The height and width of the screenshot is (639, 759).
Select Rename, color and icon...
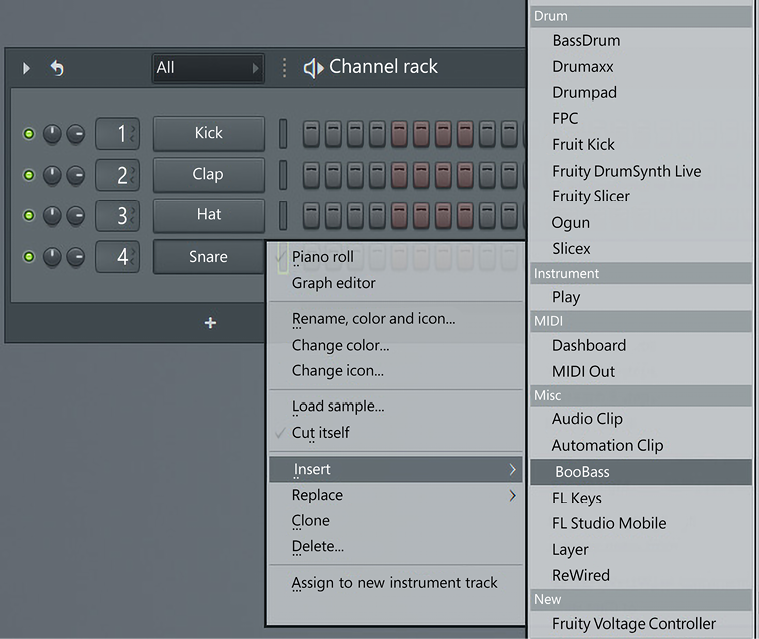point(396,319)
